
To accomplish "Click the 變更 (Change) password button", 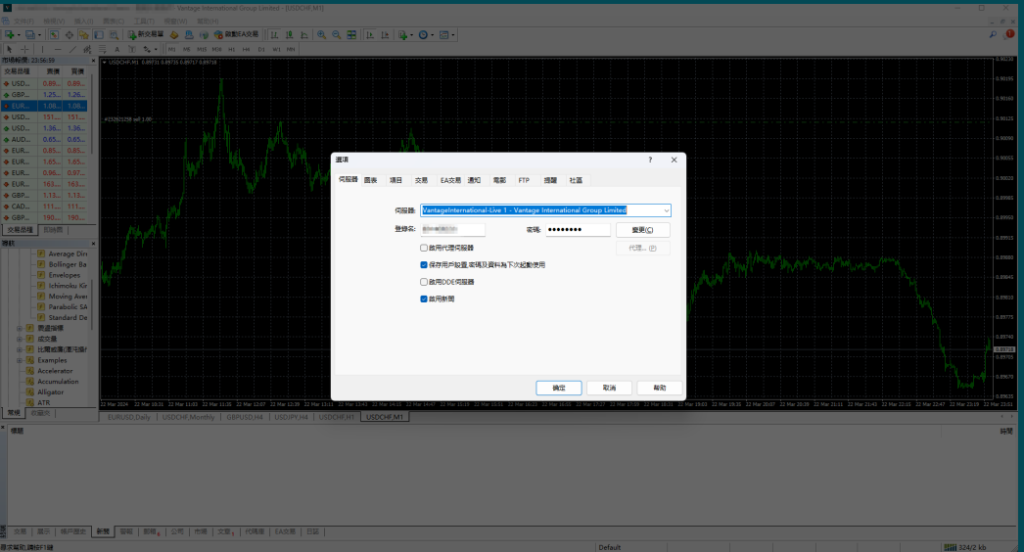I will coord(642,229).
